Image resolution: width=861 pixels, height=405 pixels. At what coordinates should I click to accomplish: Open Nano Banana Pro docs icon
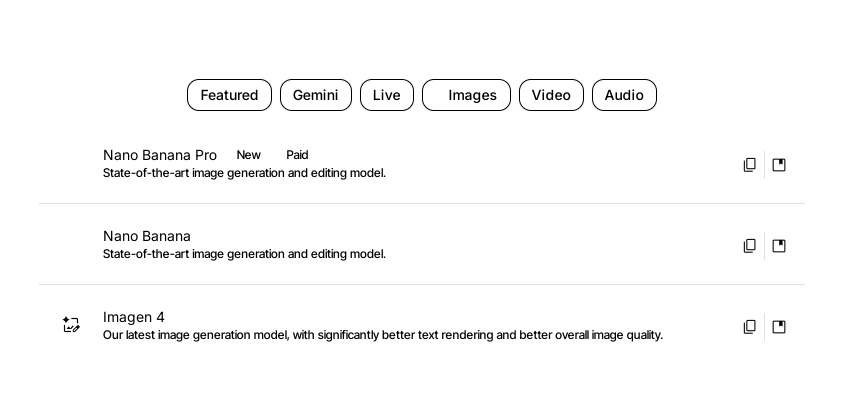click(779, 165)
